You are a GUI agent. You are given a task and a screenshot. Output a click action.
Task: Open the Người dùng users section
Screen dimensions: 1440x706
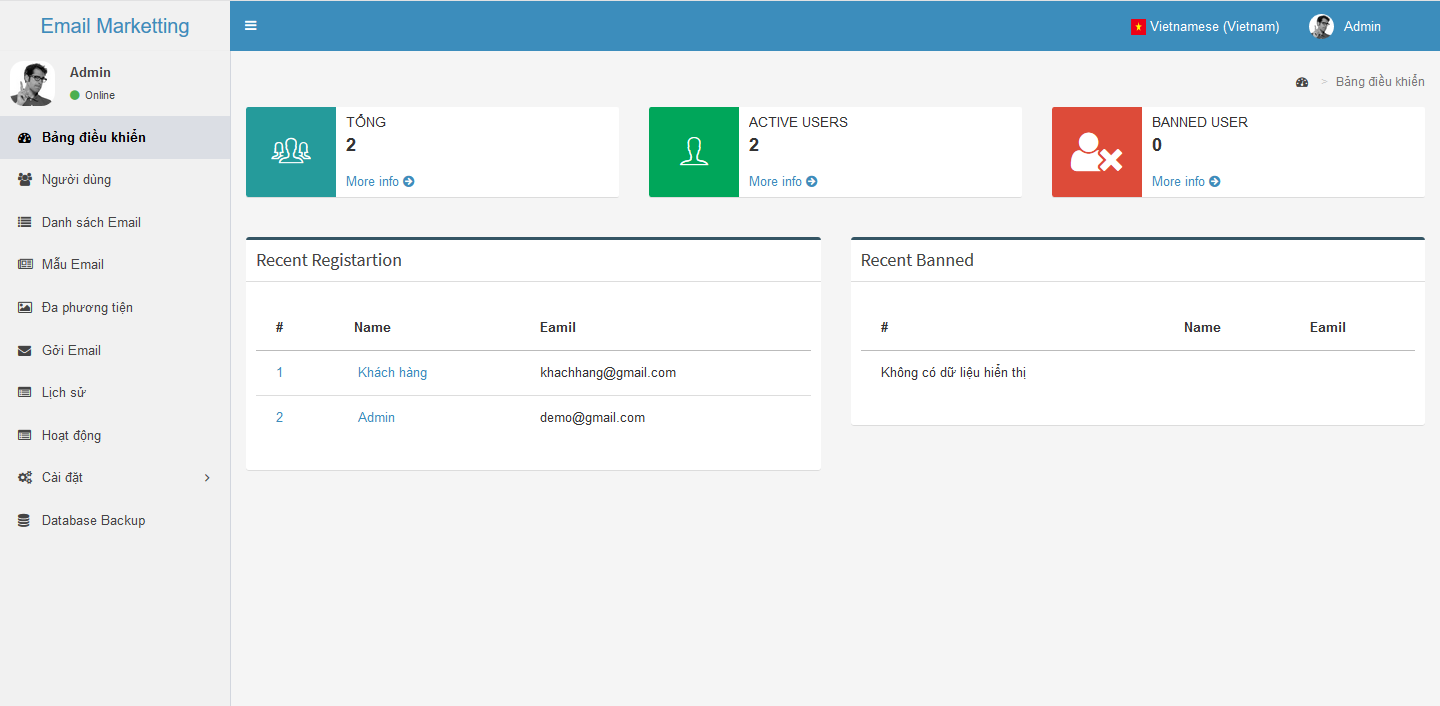[x=75, y=179]
